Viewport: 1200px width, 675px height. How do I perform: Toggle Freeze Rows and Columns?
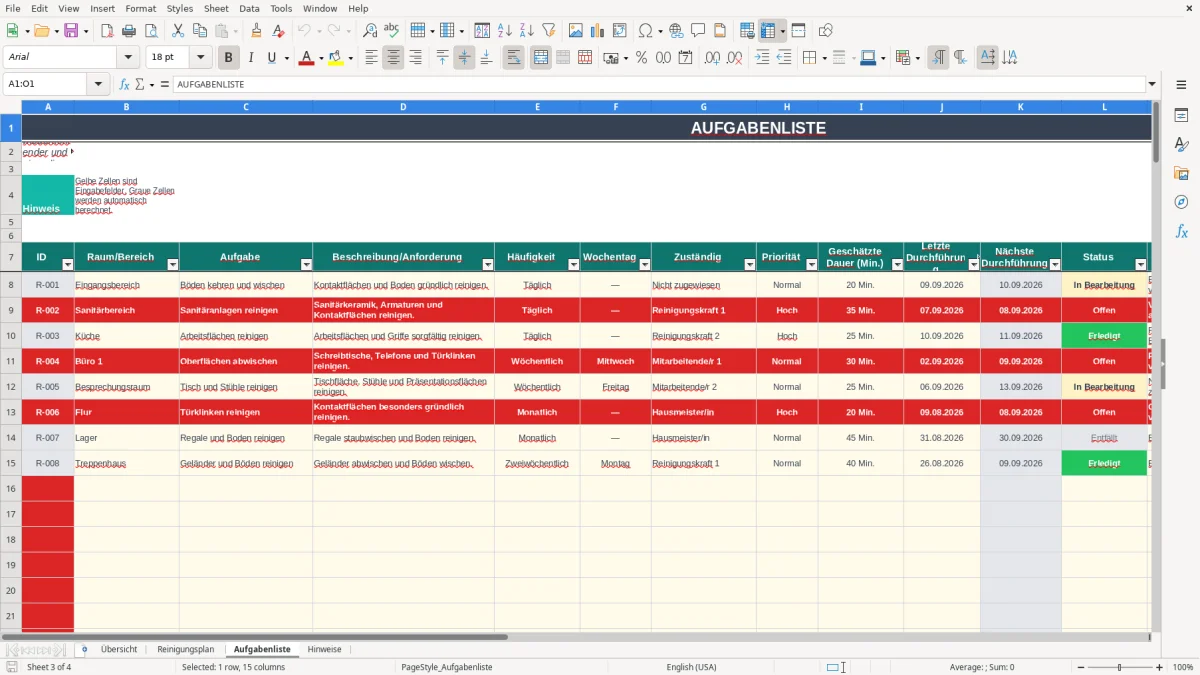coord(768,31)
